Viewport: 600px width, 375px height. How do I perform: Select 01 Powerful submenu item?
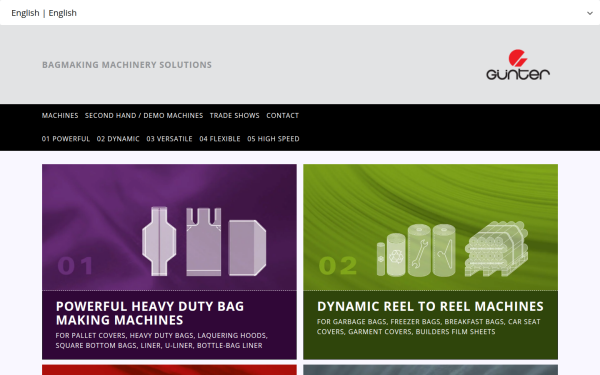pyautogui.click(x=66, y=139)
